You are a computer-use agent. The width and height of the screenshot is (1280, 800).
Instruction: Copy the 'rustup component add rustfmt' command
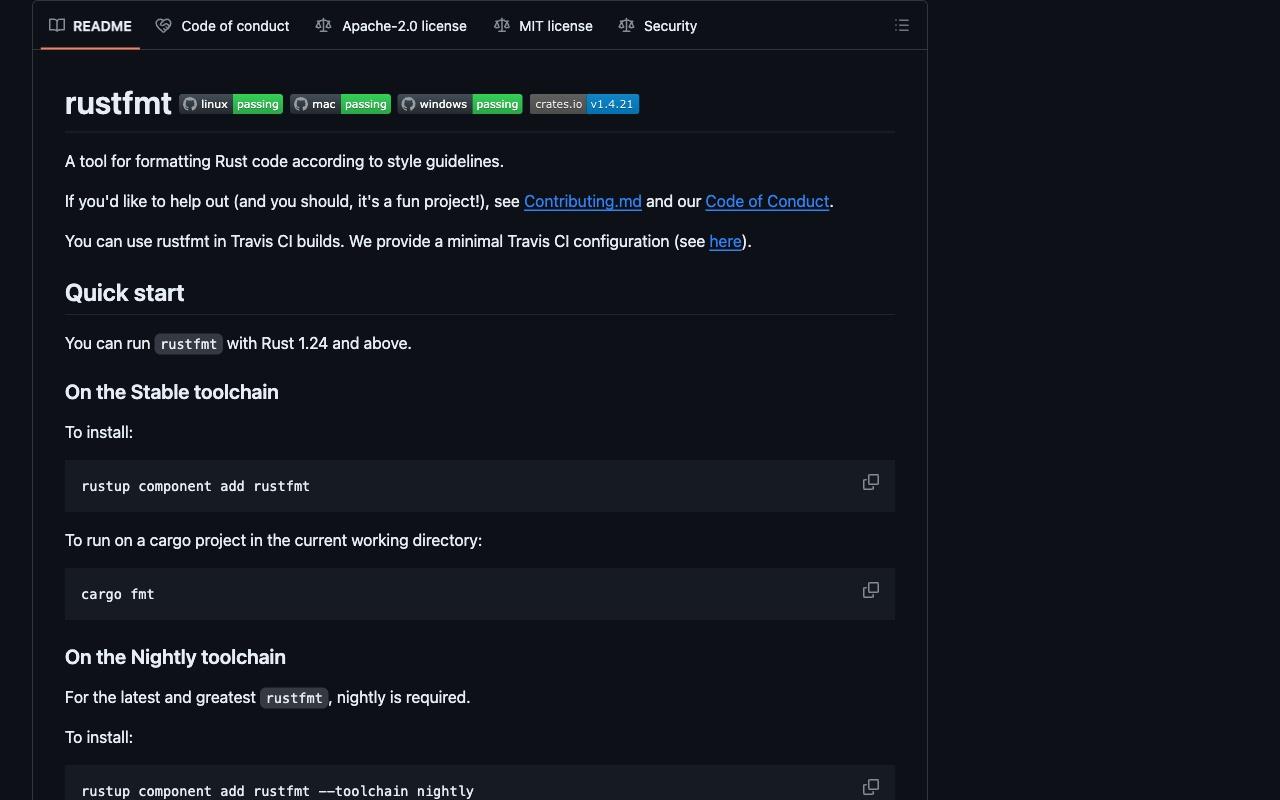point(871,482)
